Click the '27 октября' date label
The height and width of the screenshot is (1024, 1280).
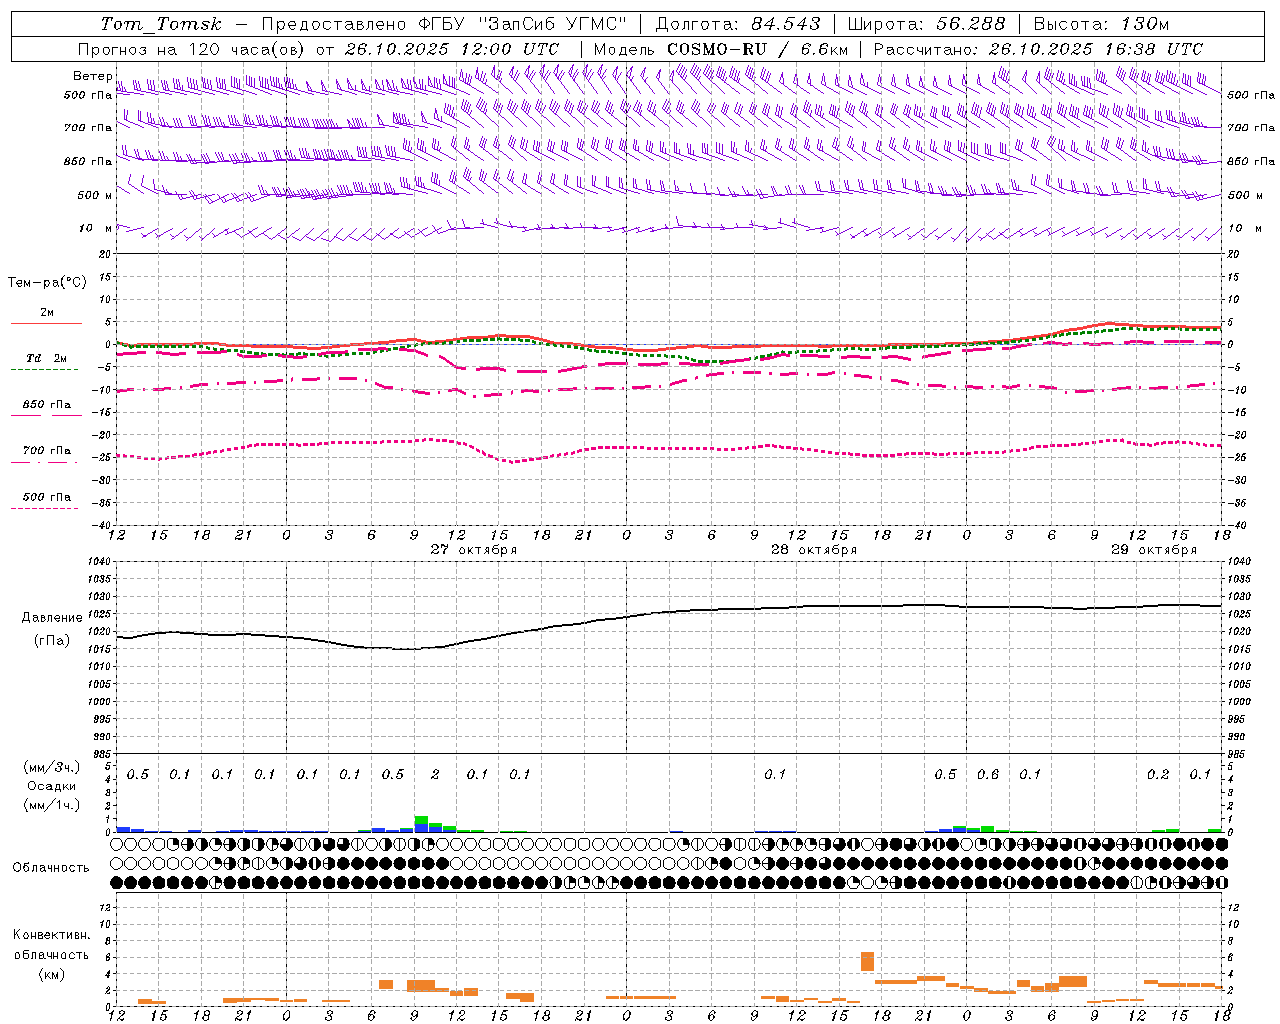pyautogui.click(x=474, y=550)
